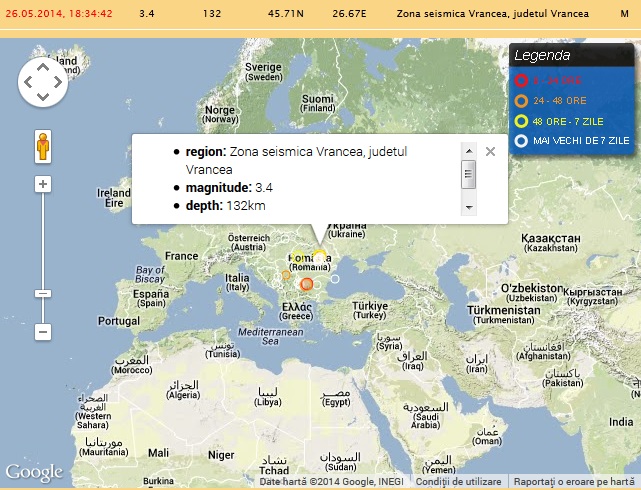Zoom out with the minus button
The height and width of the screenshot is (490, 641).
(x=43, y=331)
